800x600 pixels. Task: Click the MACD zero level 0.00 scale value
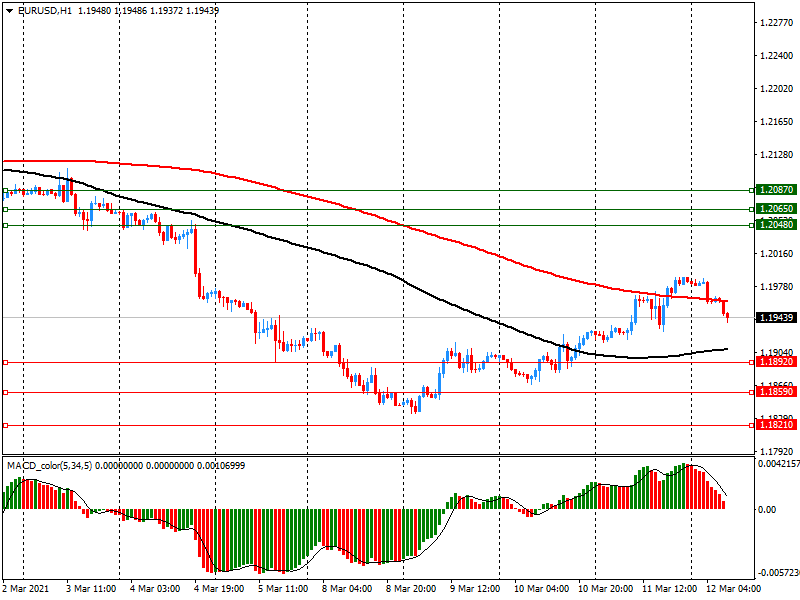(x=766, y=509)
